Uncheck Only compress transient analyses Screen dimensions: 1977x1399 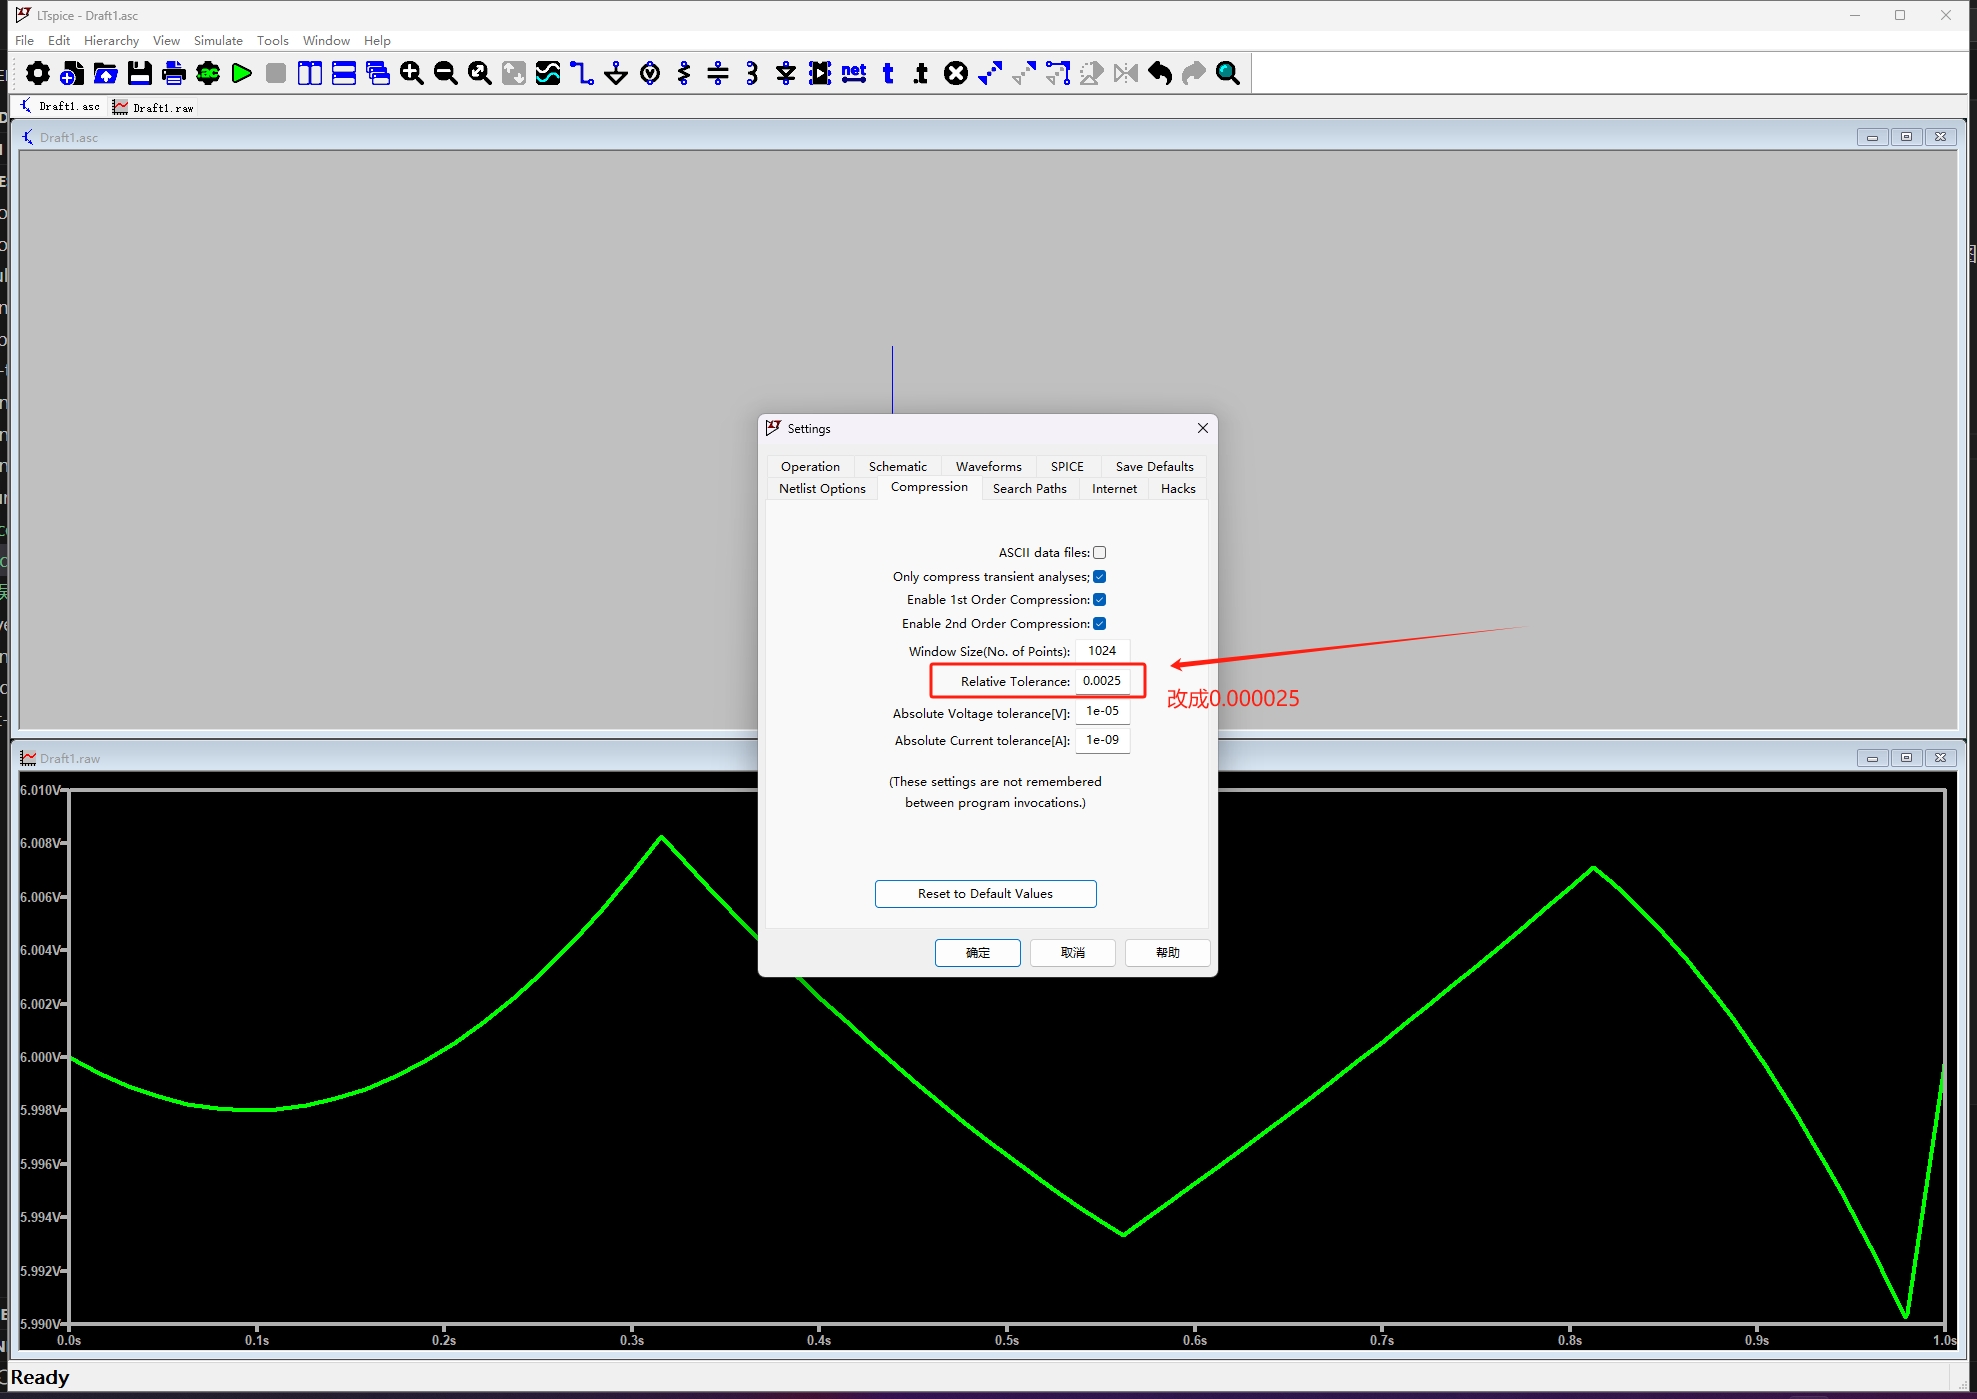(x=1099, y=577)
